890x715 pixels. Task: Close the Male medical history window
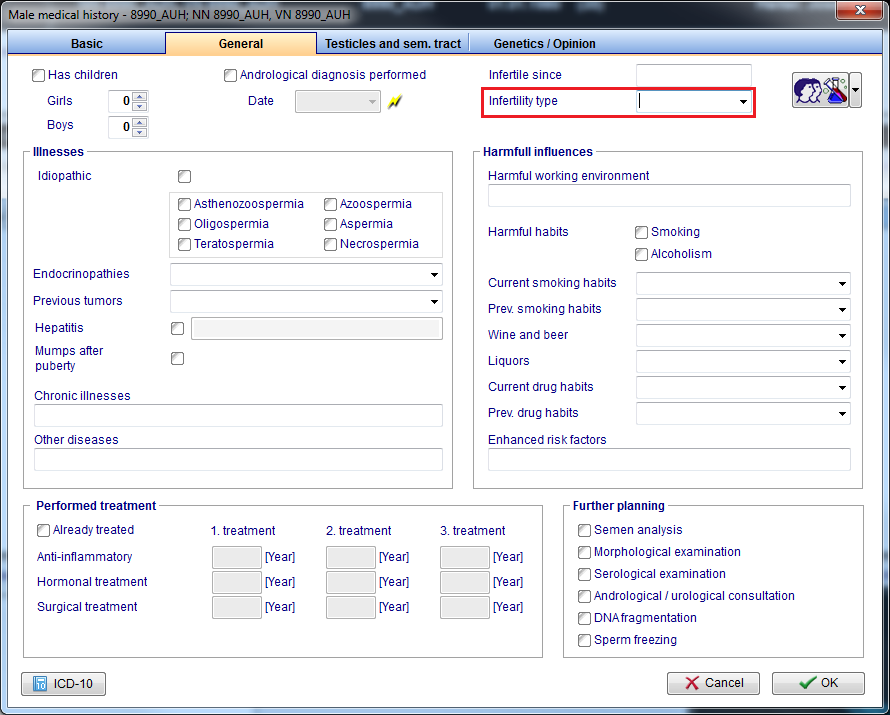point(860,10)
